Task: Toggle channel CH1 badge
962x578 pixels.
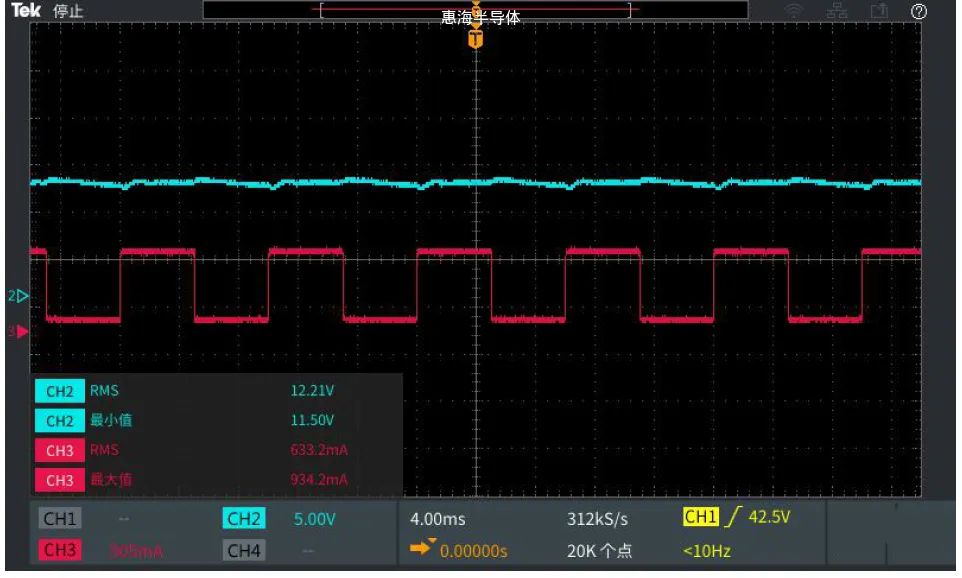Action: pyautogui.click(x=60, y=519)
